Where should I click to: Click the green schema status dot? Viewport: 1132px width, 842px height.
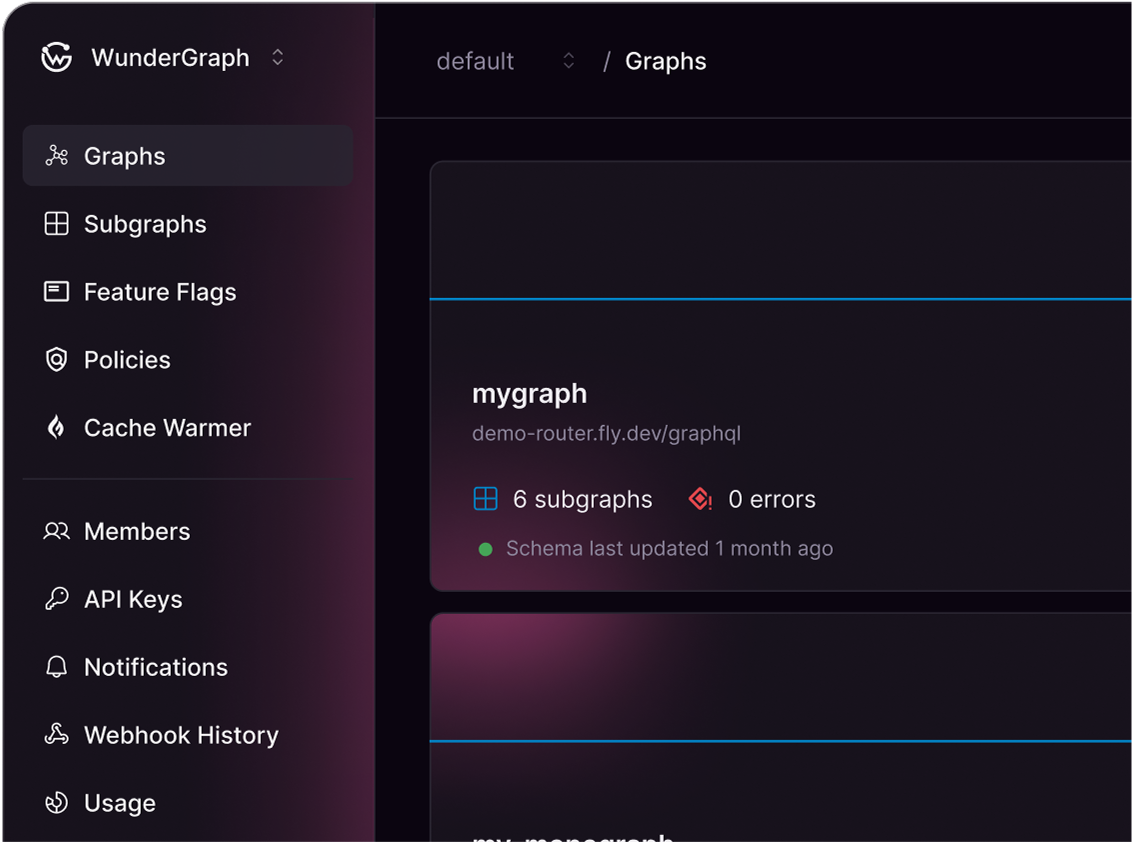coord(486,550)
